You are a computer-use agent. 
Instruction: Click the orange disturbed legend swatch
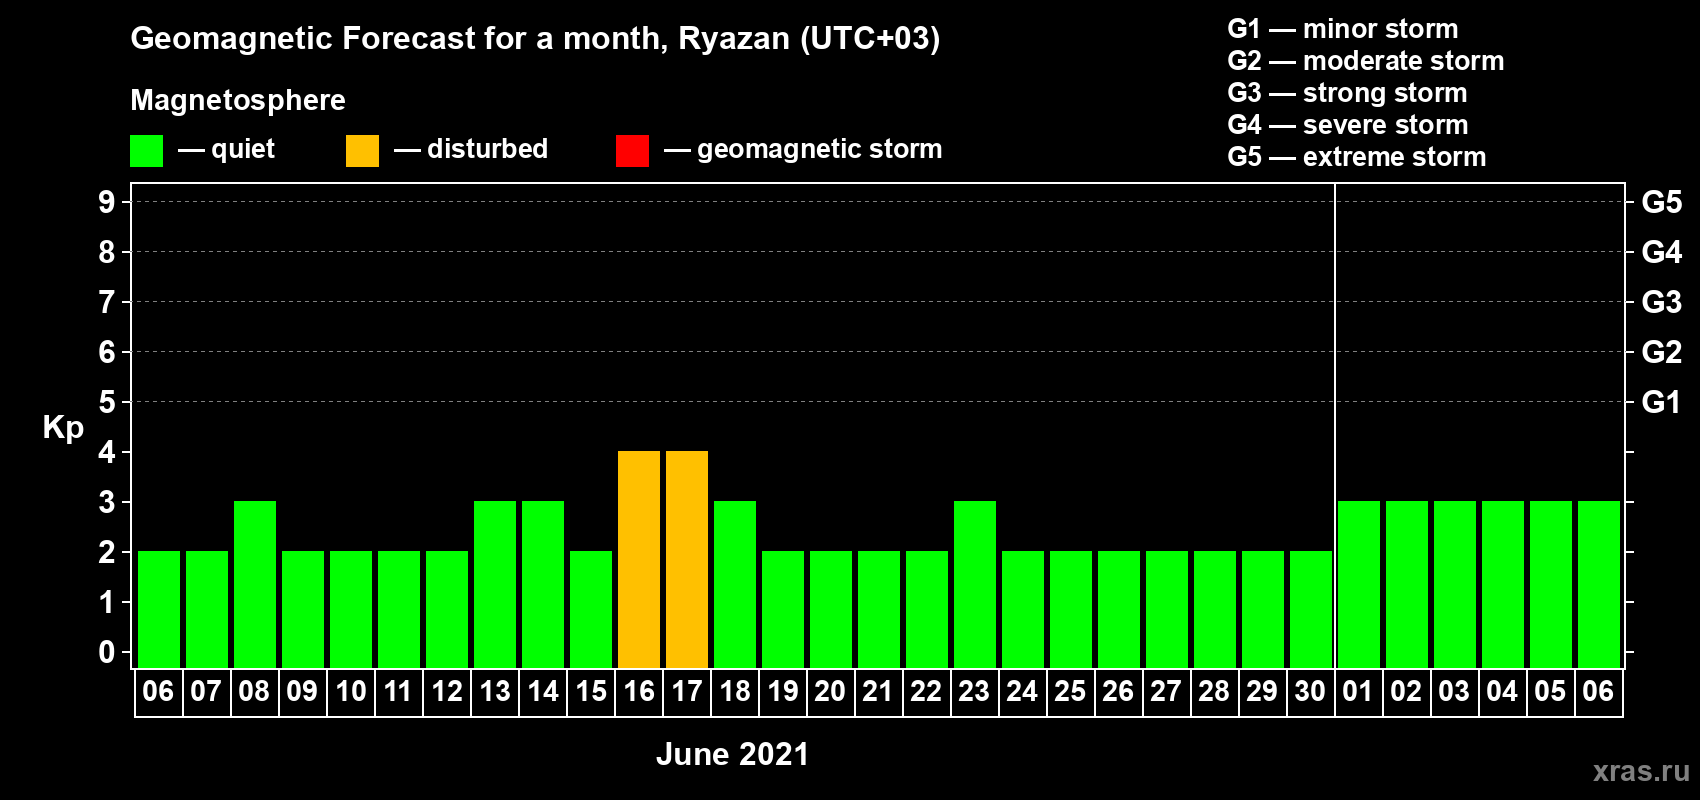(362, 151)
